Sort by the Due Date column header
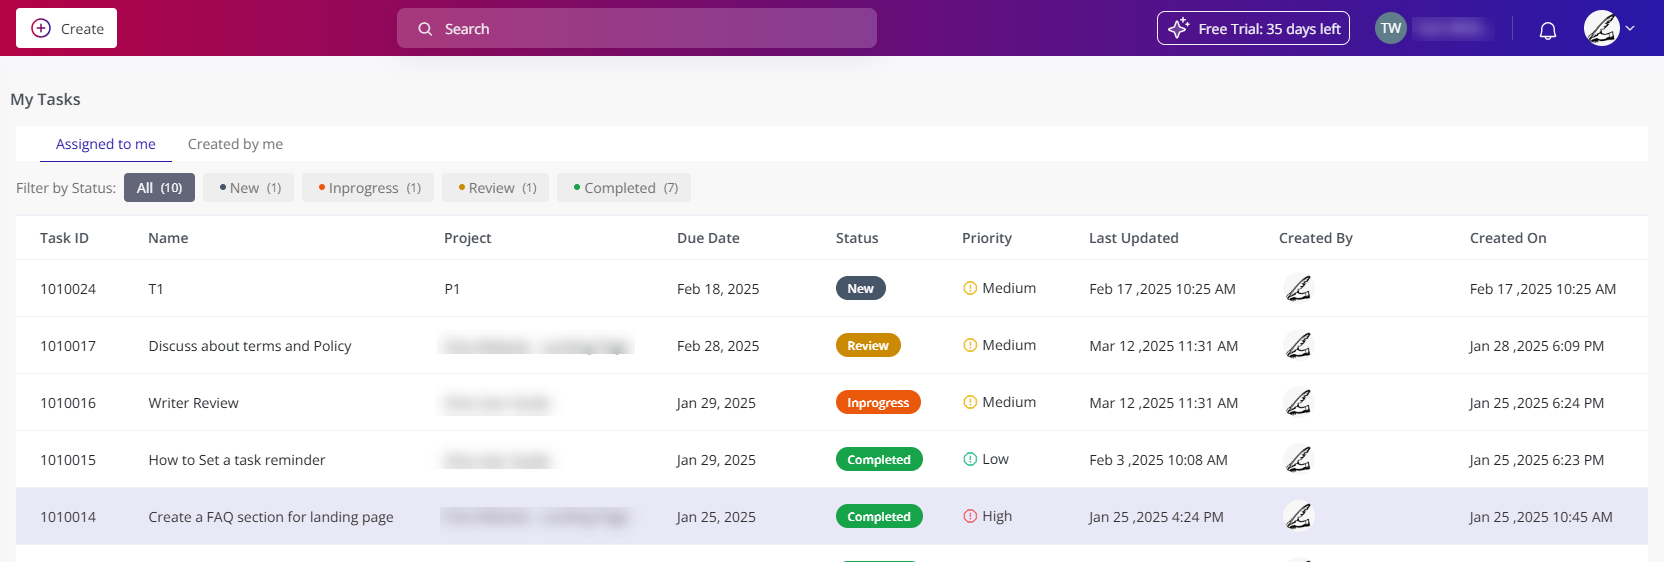The image size is (1664, 562). 708,238
